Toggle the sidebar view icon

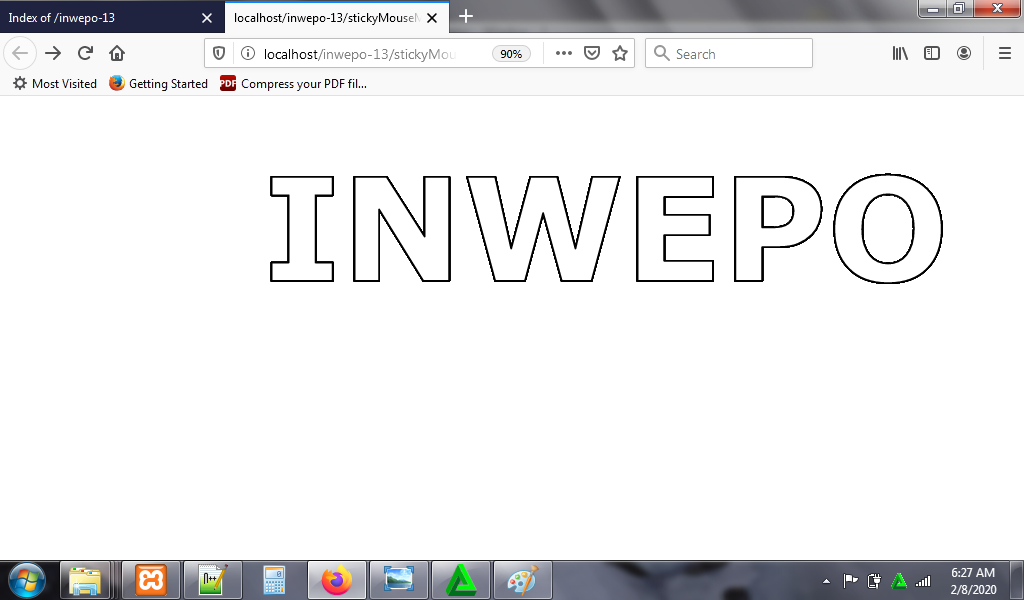pos(932,54)
